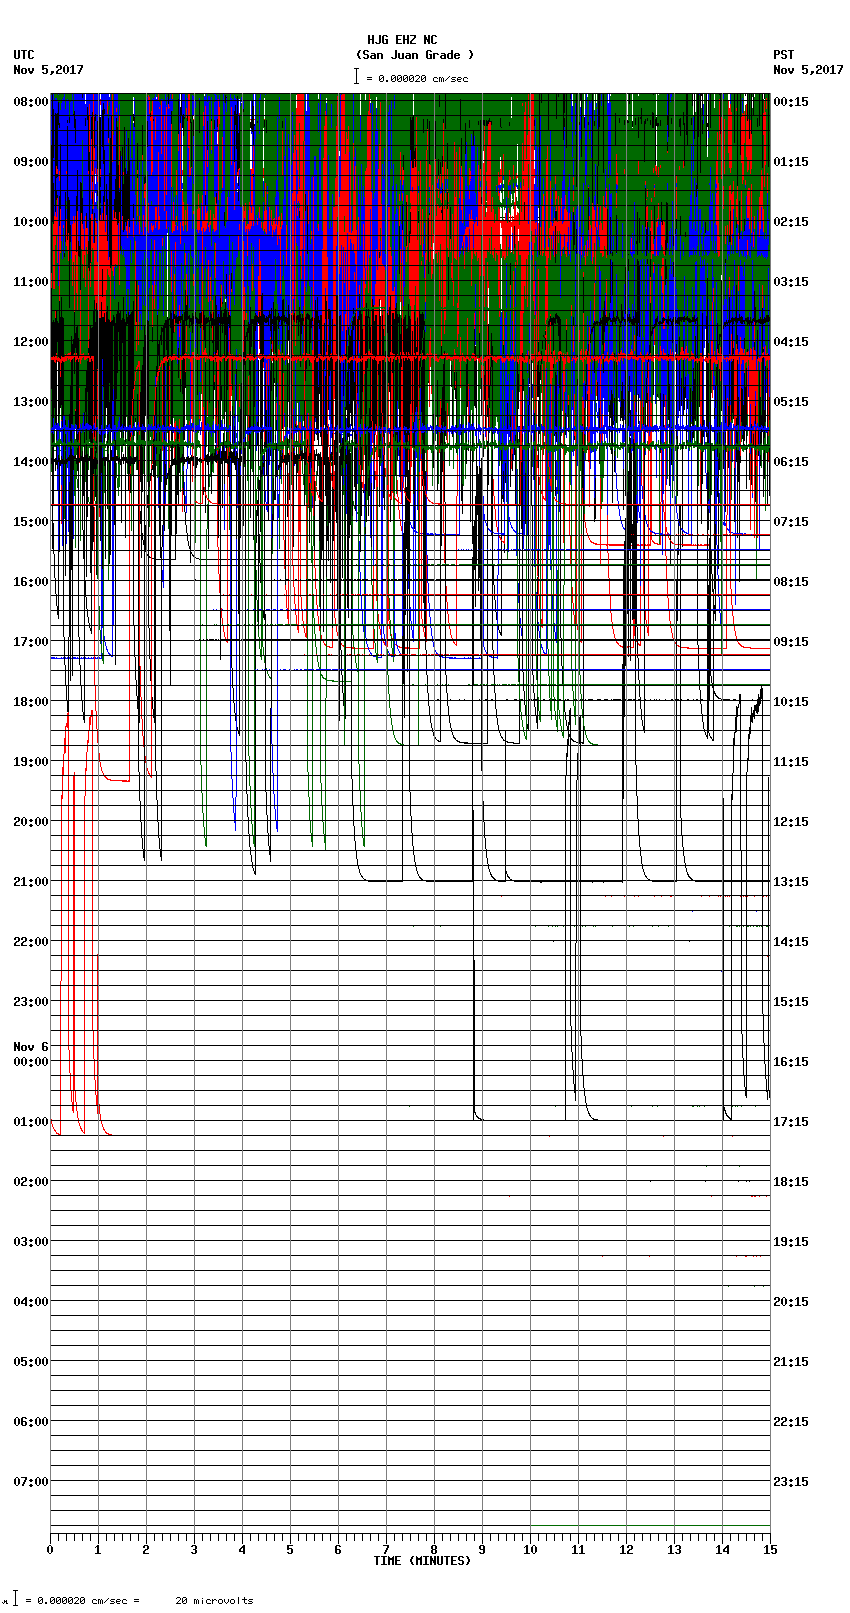Image resolution: width=850 pixels, height=1613 pixels.
Task: Click the 18:00 UTC row label
Action: pos(31,702)
